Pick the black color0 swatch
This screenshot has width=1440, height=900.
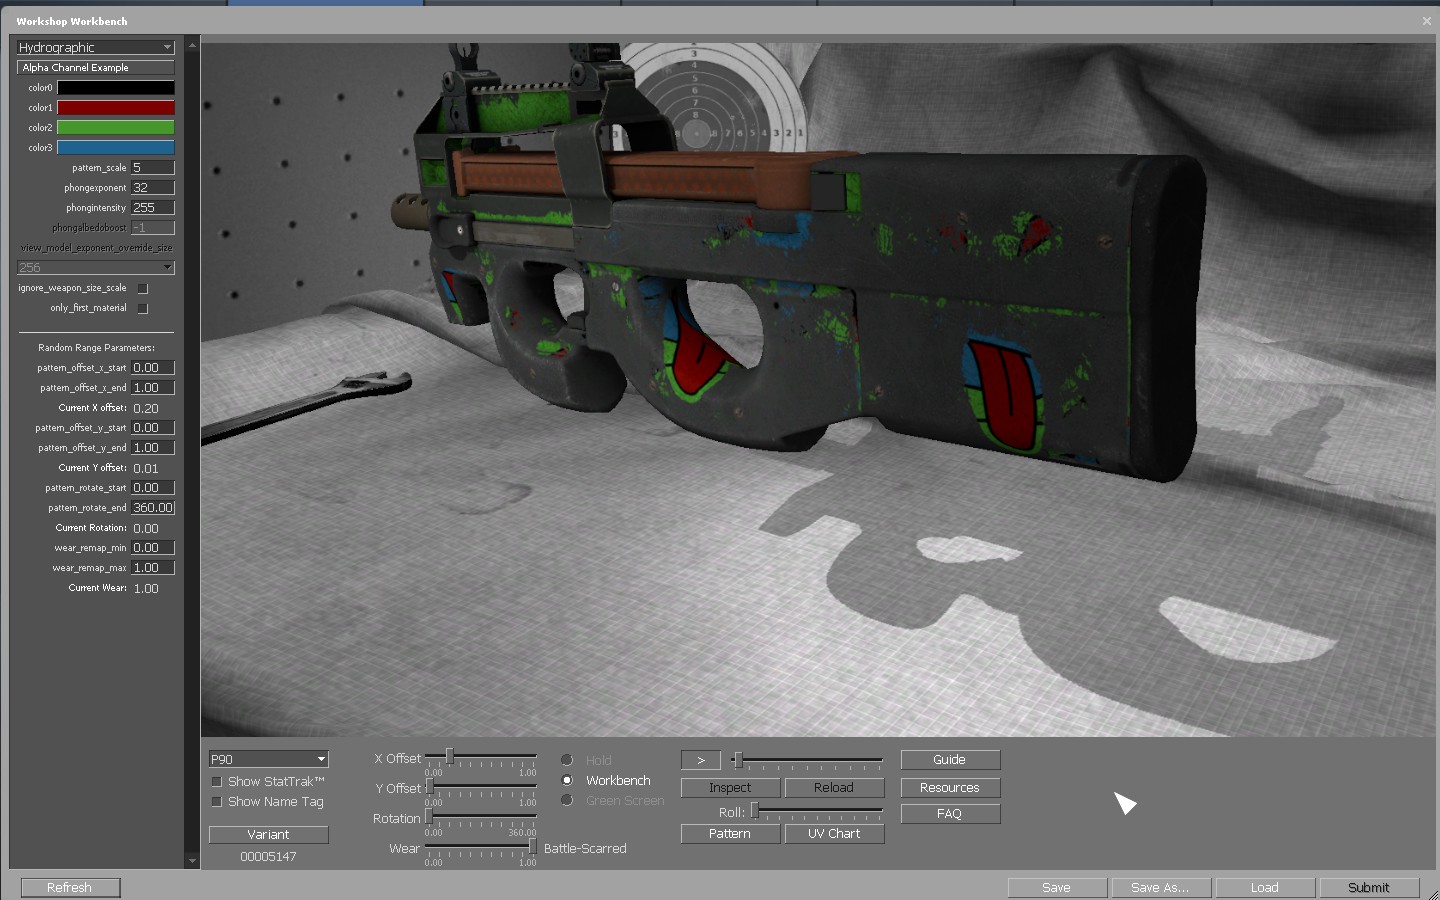(x=116, y=87)
